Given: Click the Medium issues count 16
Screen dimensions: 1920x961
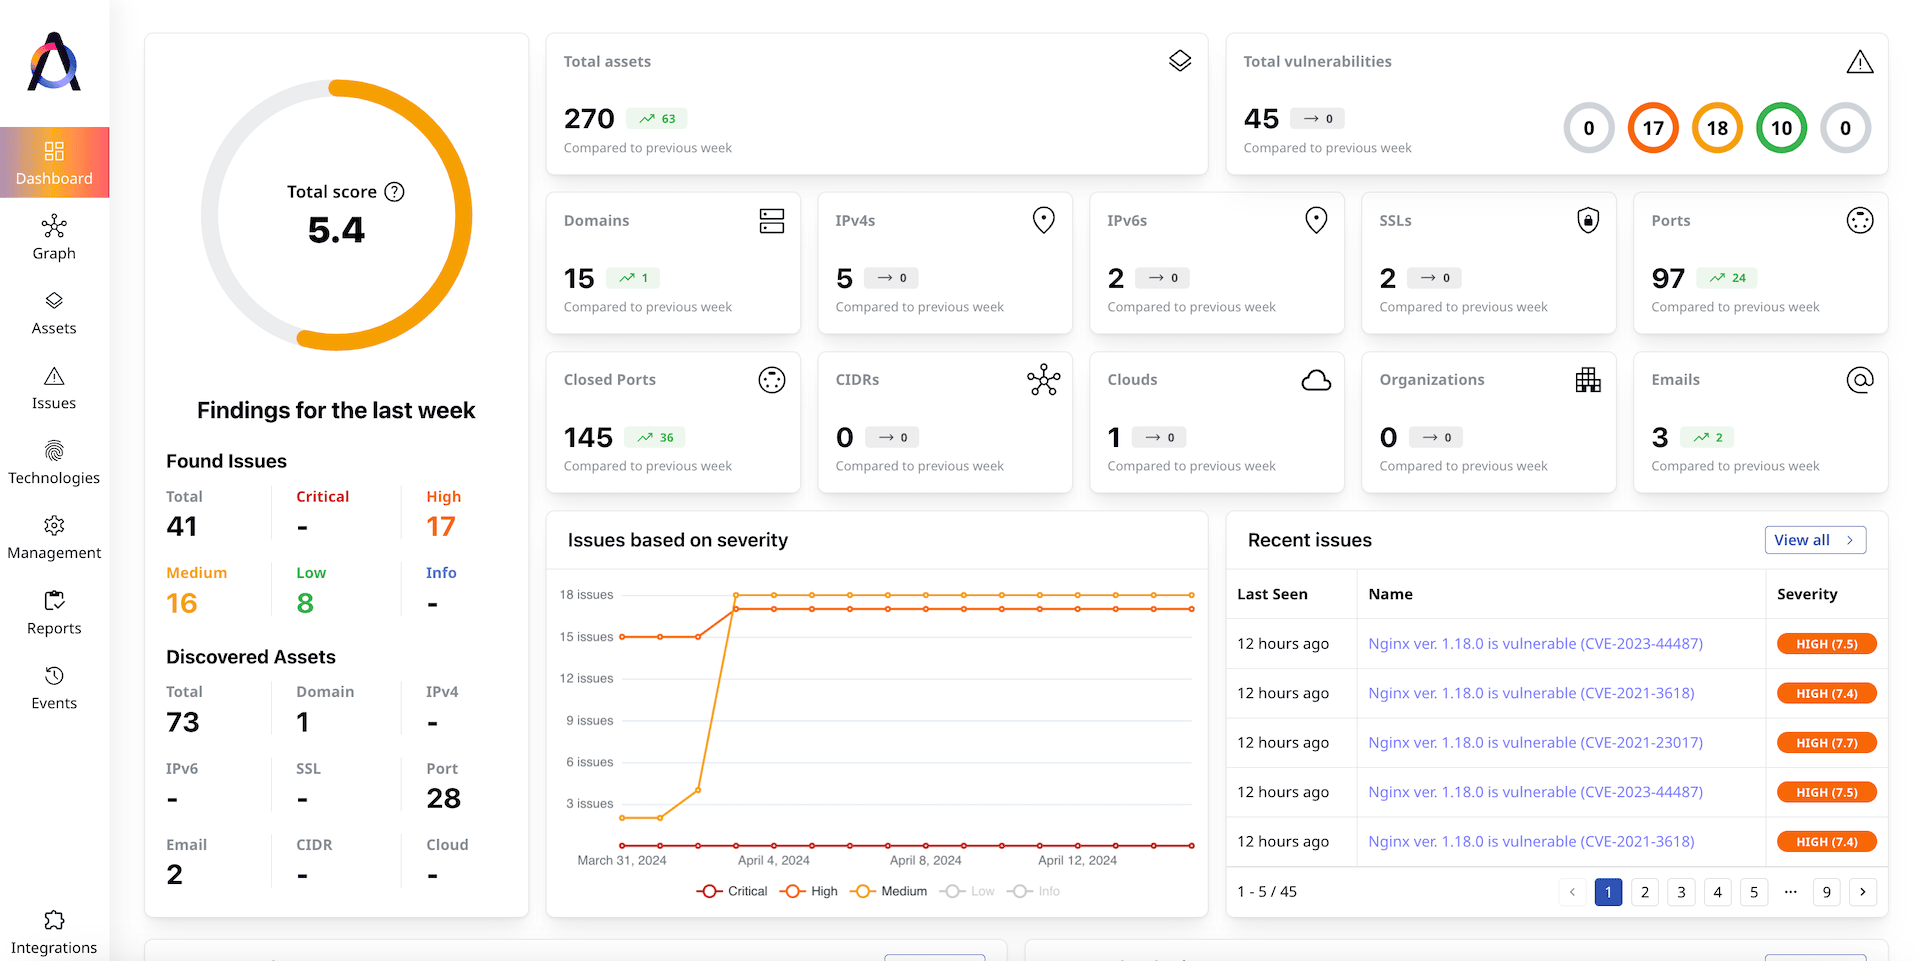Looking at the screenshot, I should click(x=182, y=604).
